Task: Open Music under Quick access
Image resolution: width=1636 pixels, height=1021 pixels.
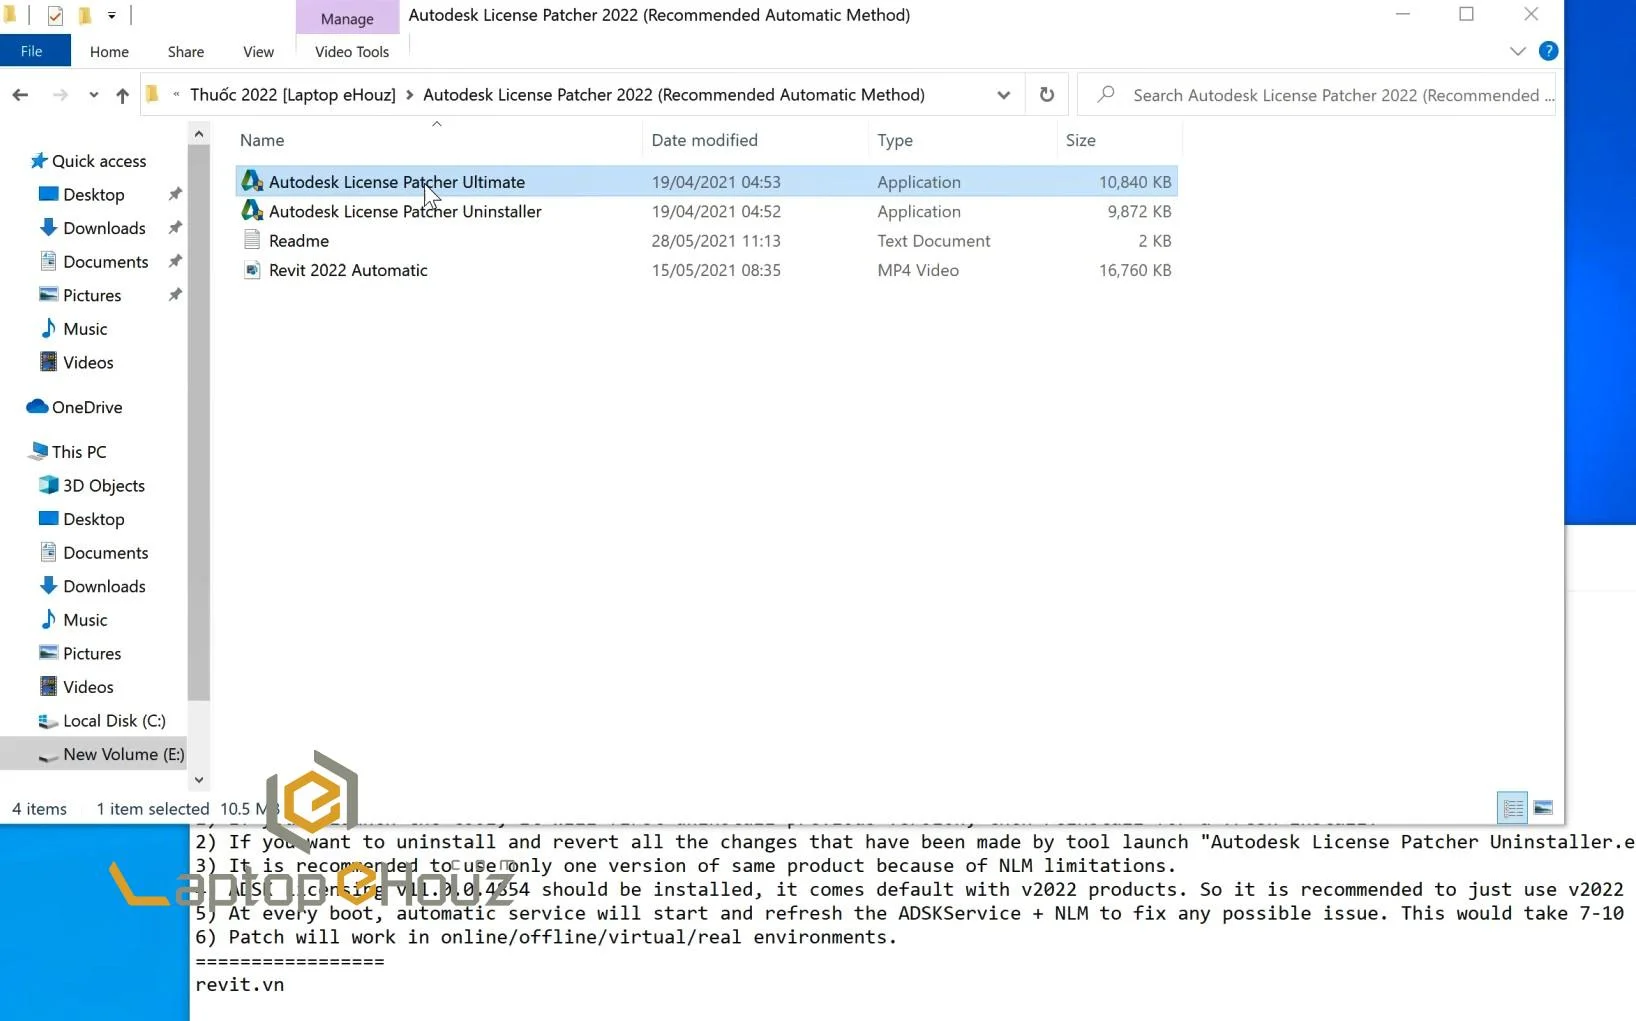Action: pyautogui.click(x=84, y=329)
